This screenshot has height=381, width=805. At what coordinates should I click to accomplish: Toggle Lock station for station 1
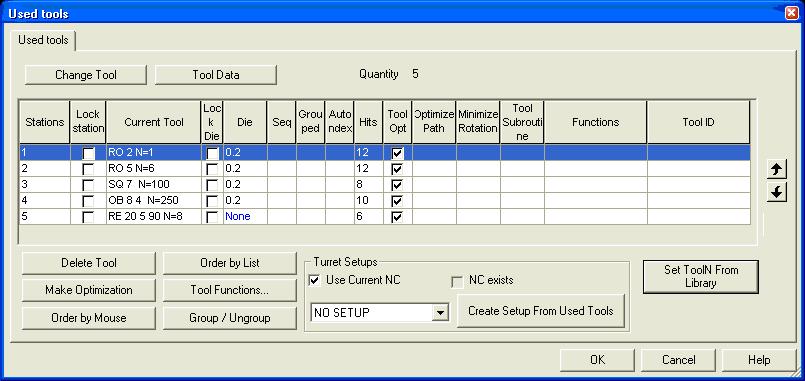pos(89,153)
